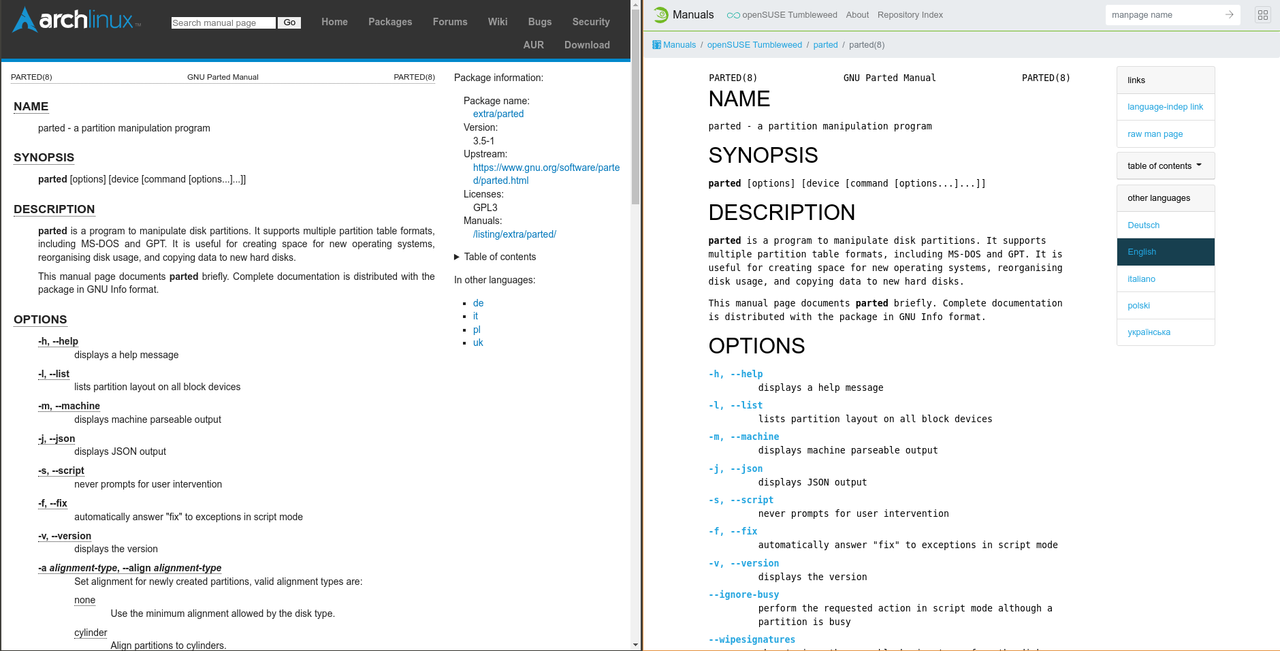
Task: Focus the Search manual page field
Action: [223, 22]
